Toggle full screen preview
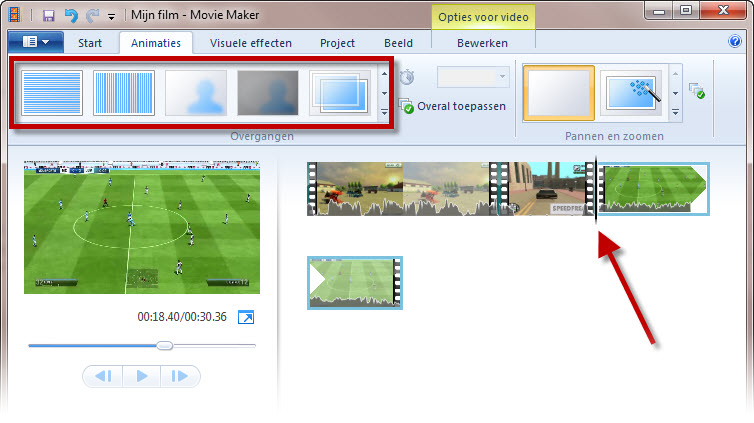 (x=245, y=317)
